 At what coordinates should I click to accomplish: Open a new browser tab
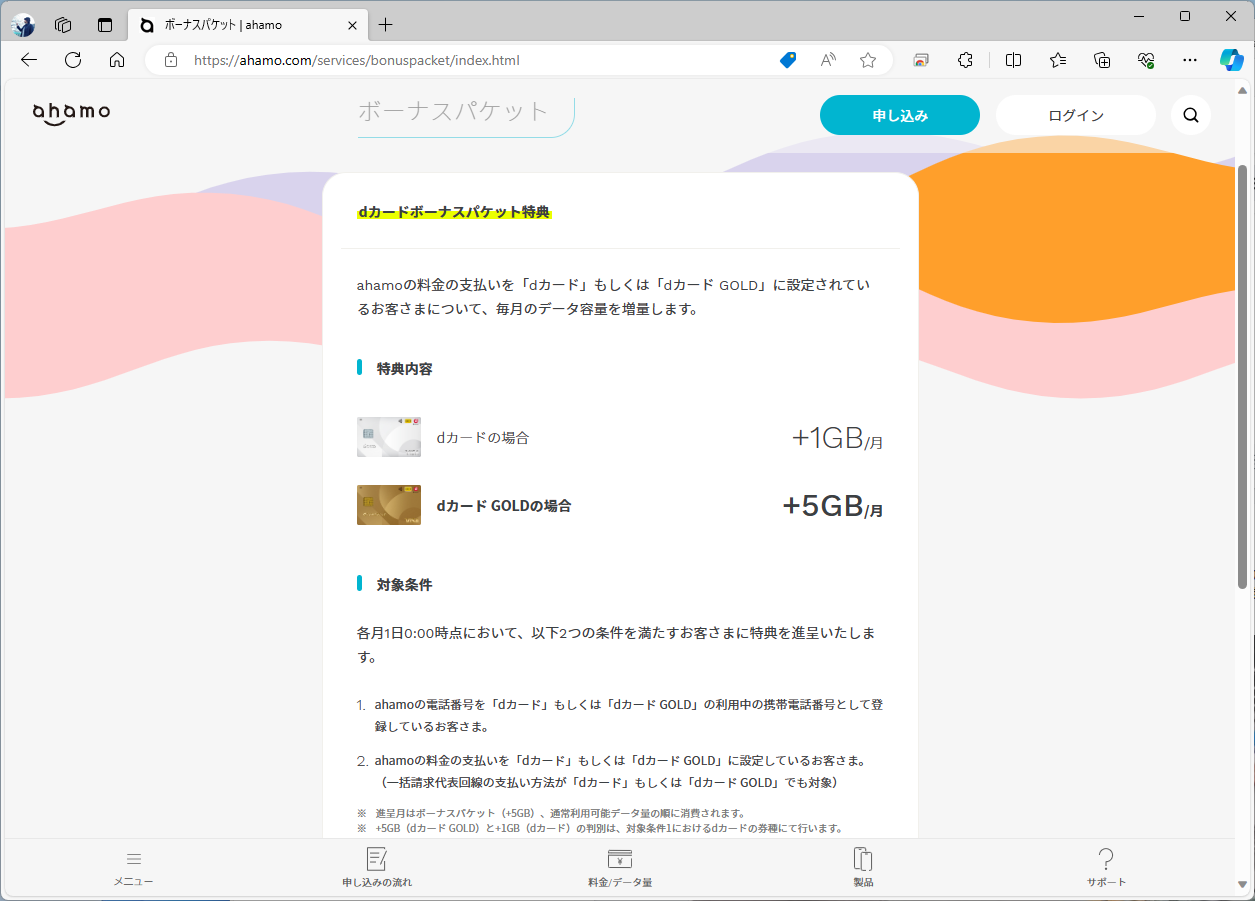click(386, 25)
